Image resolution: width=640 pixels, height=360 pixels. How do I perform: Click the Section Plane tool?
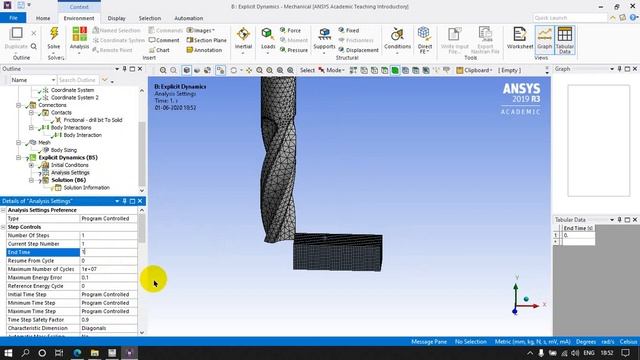[207, 40]
